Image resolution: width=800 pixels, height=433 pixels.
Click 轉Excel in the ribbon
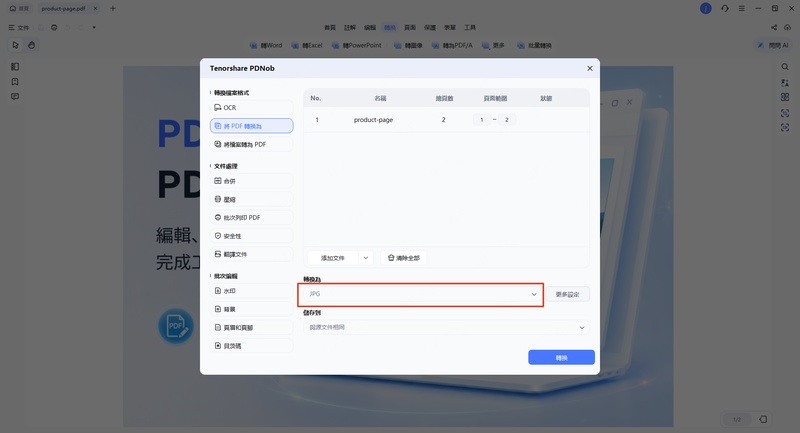(x=307, y=45)
